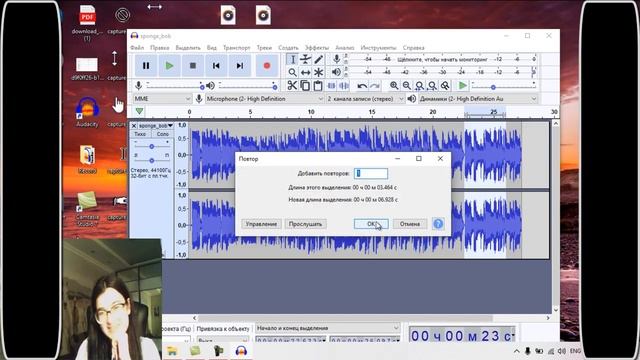Click Fit selection to width icon
Screen dimensions: 640x360
point(419,86)
